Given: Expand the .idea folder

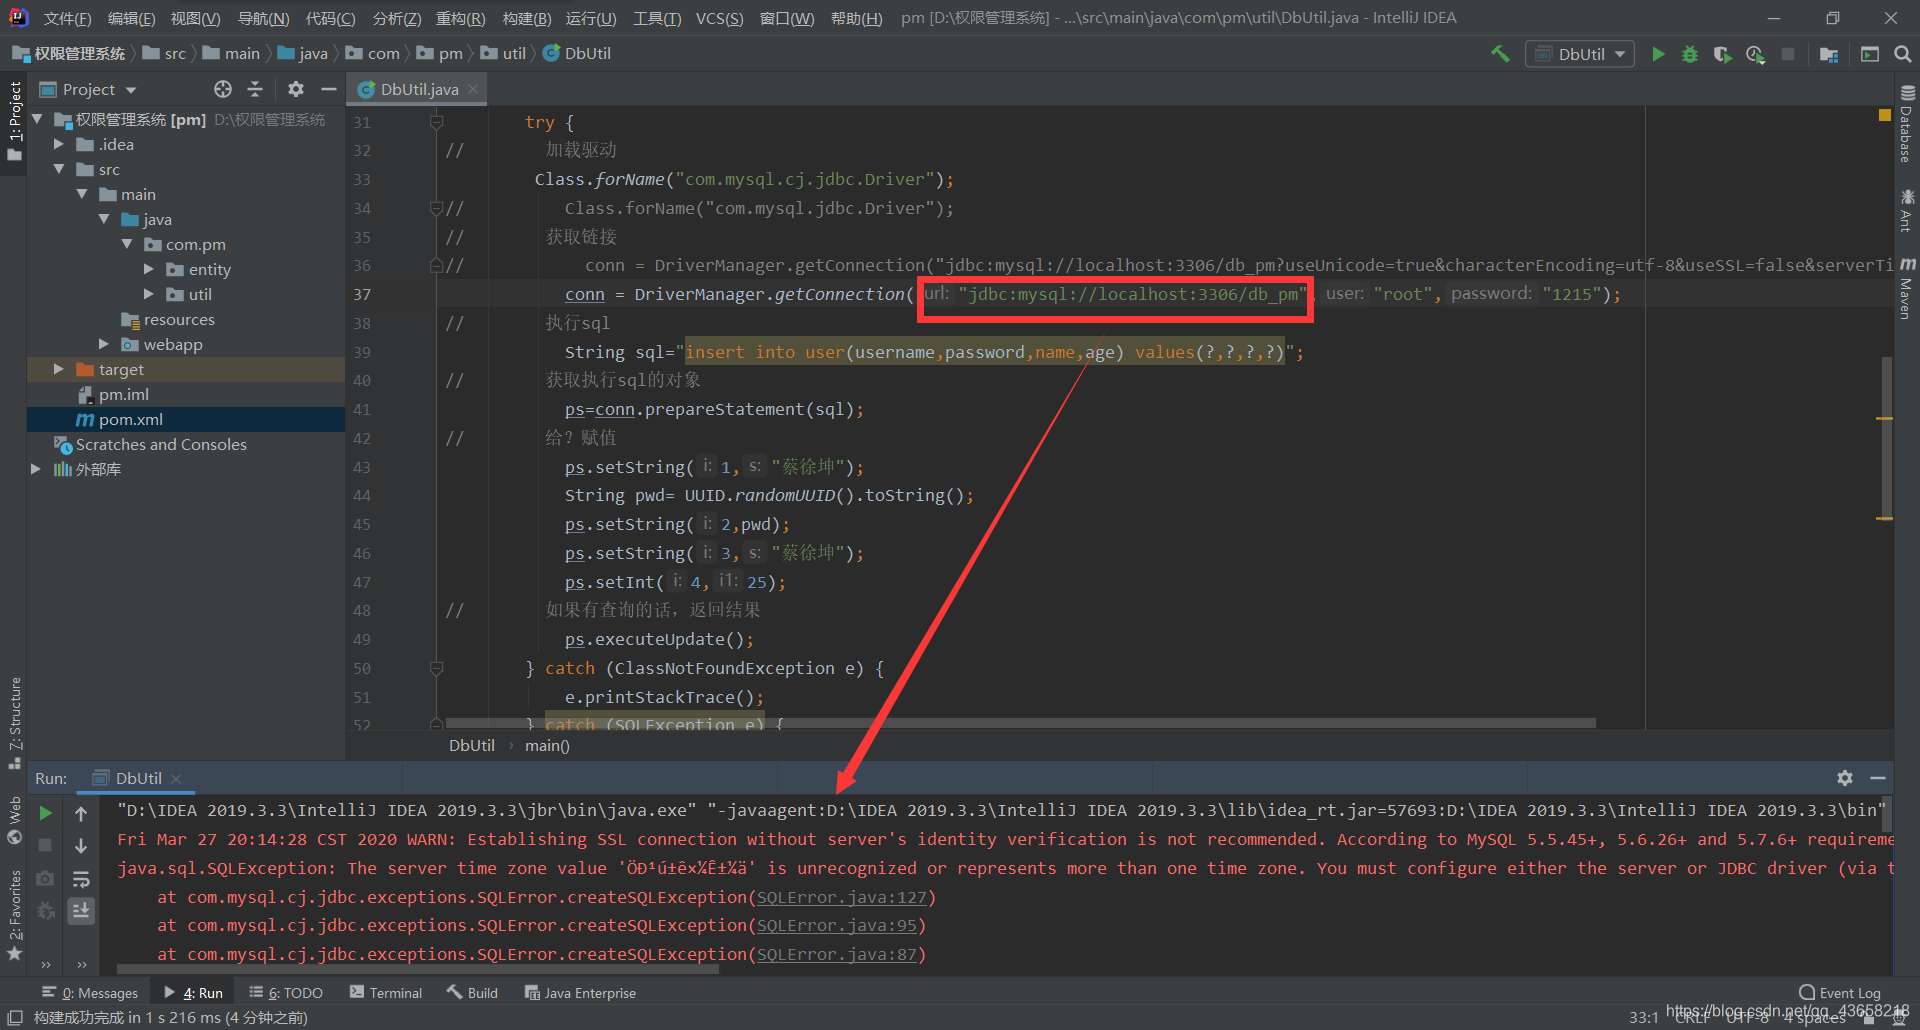Looking at the screenshot, I should coord(59,144).
